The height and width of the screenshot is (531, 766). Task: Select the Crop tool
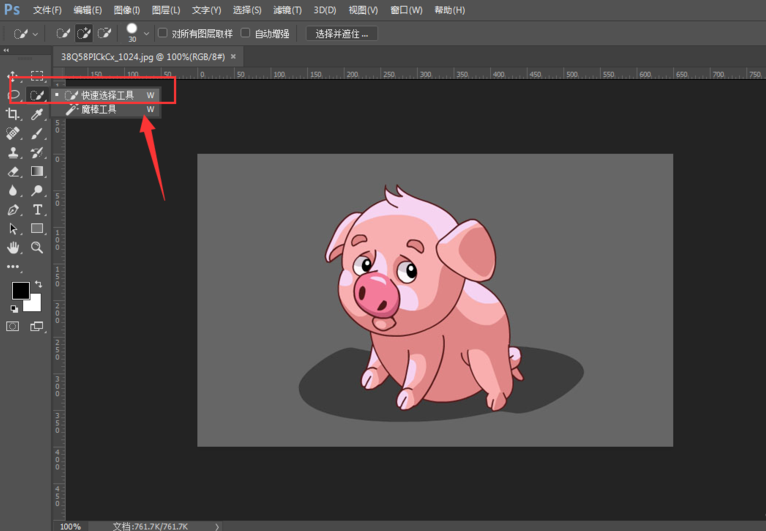point(13,115)
